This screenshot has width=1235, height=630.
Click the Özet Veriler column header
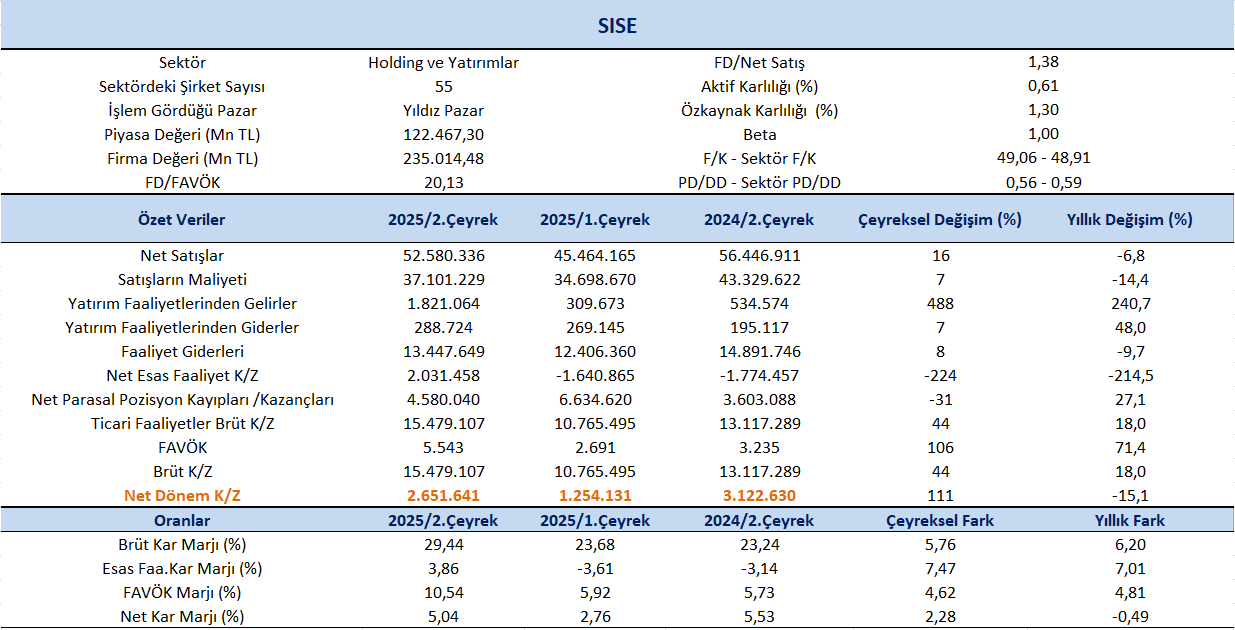click(181, 219)
